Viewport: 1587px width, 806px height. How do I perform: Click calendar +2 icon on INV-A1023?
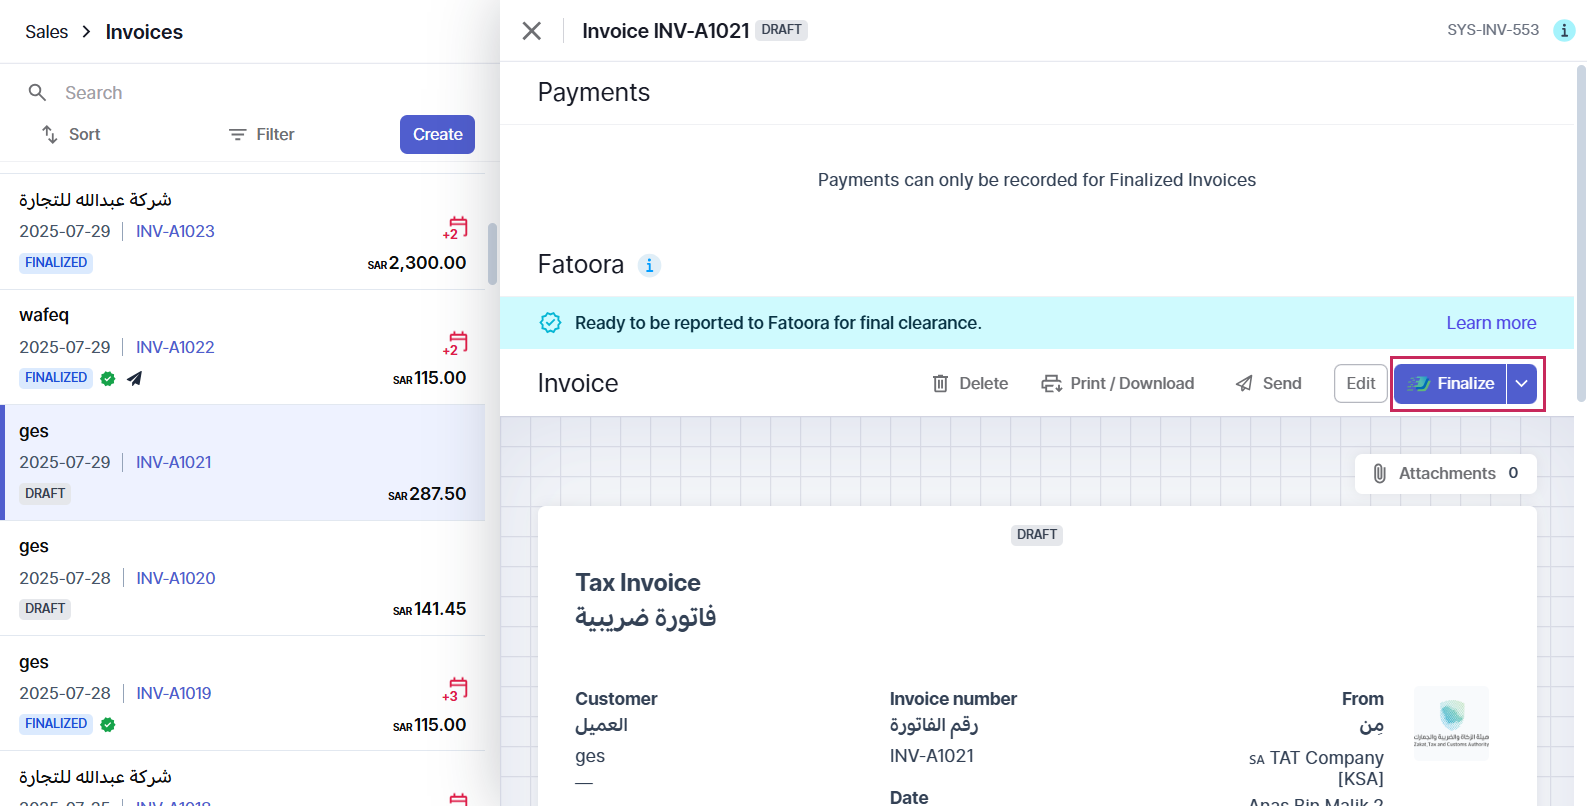[456, 228]
